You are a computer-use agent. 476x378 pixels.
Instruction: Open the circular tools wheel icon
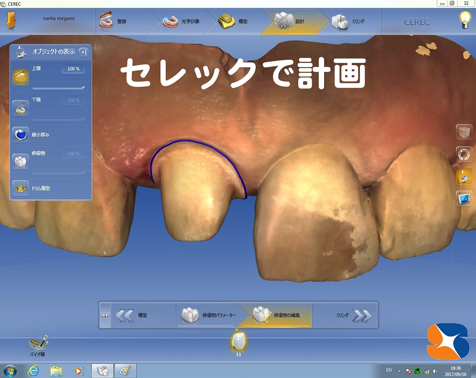tap(464, 154)
